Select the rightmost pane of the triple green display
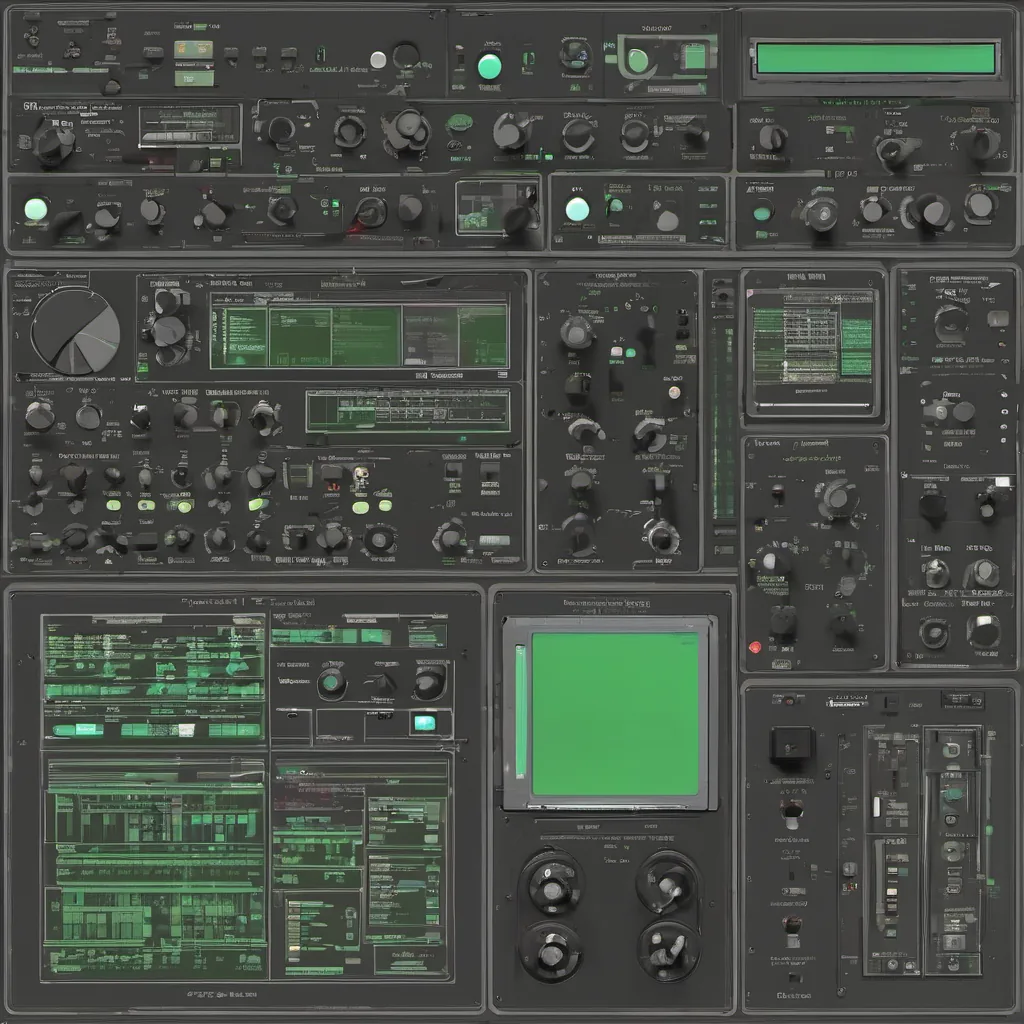The image size is (1024, 1024). tap(482, 336)
